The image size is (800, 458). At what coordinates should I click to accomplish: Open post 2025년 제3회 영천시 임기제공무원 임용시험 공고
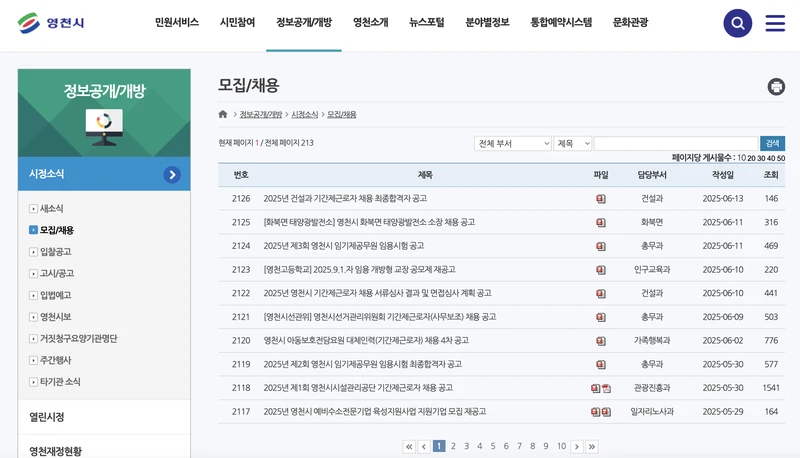(344, 246)
